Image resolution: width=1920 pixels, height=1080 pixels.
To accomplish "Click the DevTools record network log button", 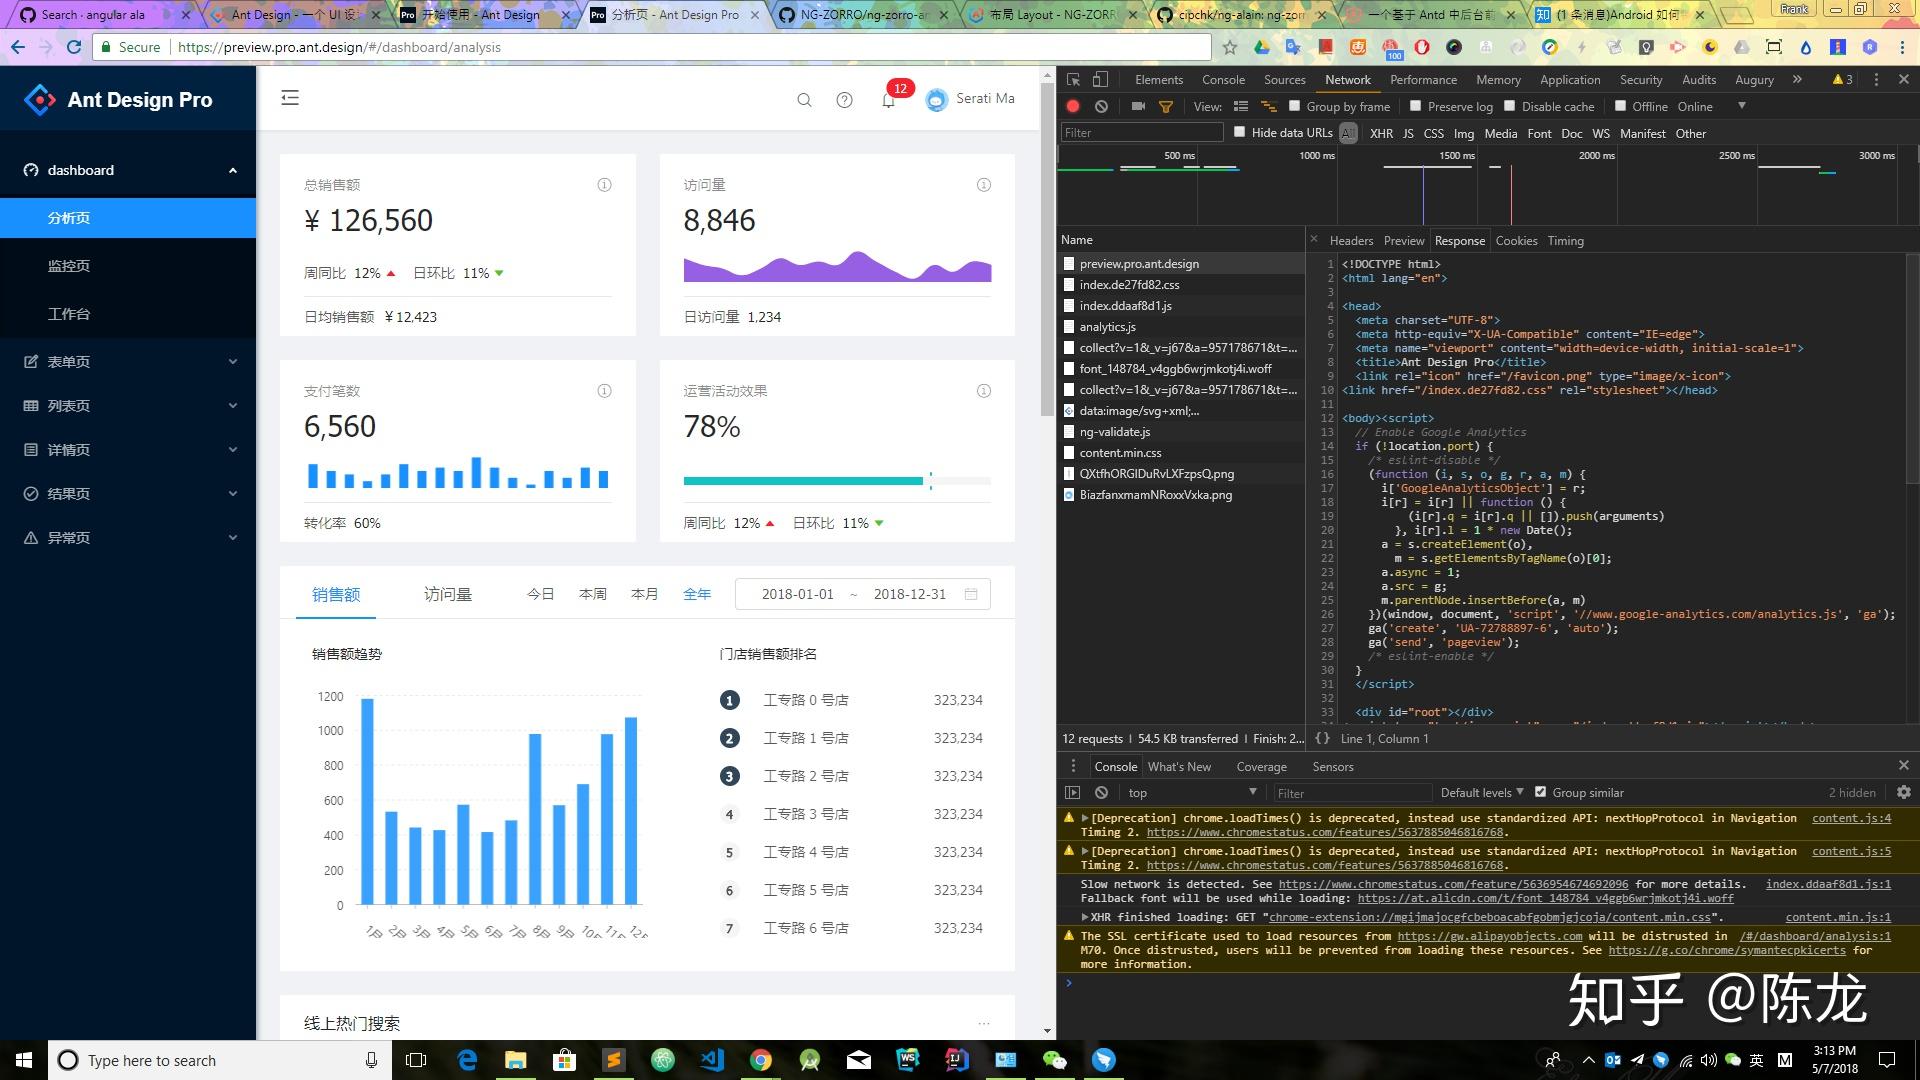I will point(1073,106).
